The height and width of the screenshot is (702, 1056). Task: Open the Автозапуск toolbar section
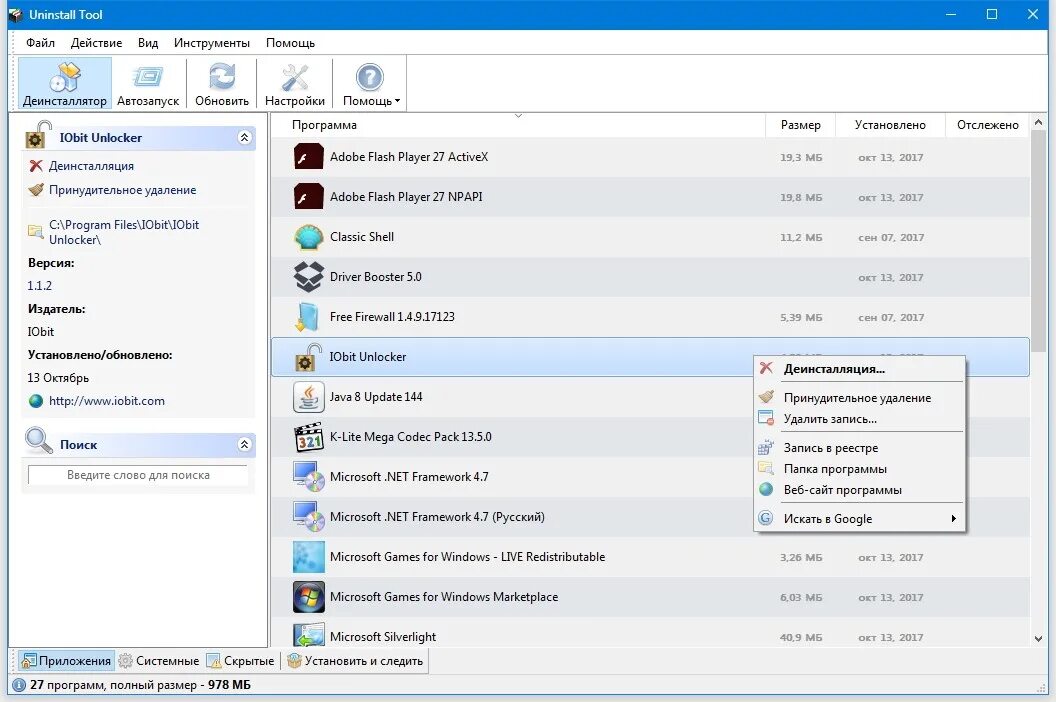coord(147,84)
